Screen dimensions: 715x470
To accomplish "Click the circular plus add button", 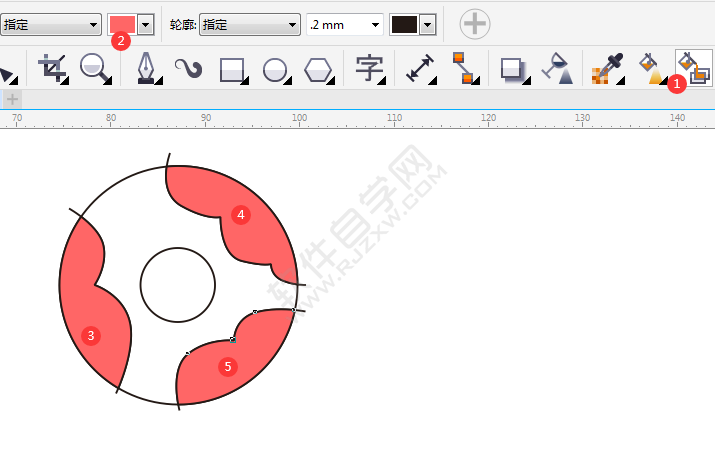I will [x=475, y=23].
